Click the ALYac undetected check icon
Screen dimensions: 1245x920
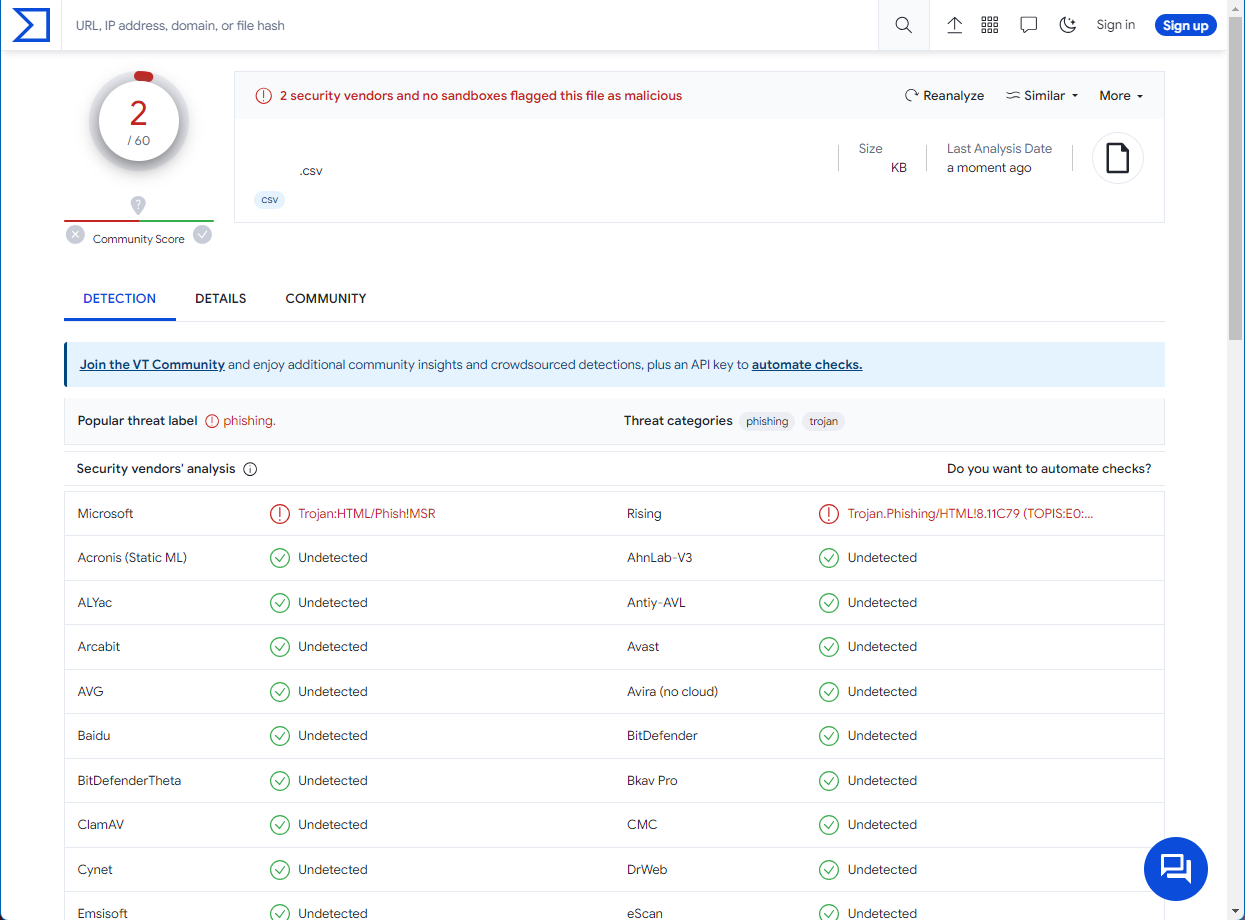(280, 603)
